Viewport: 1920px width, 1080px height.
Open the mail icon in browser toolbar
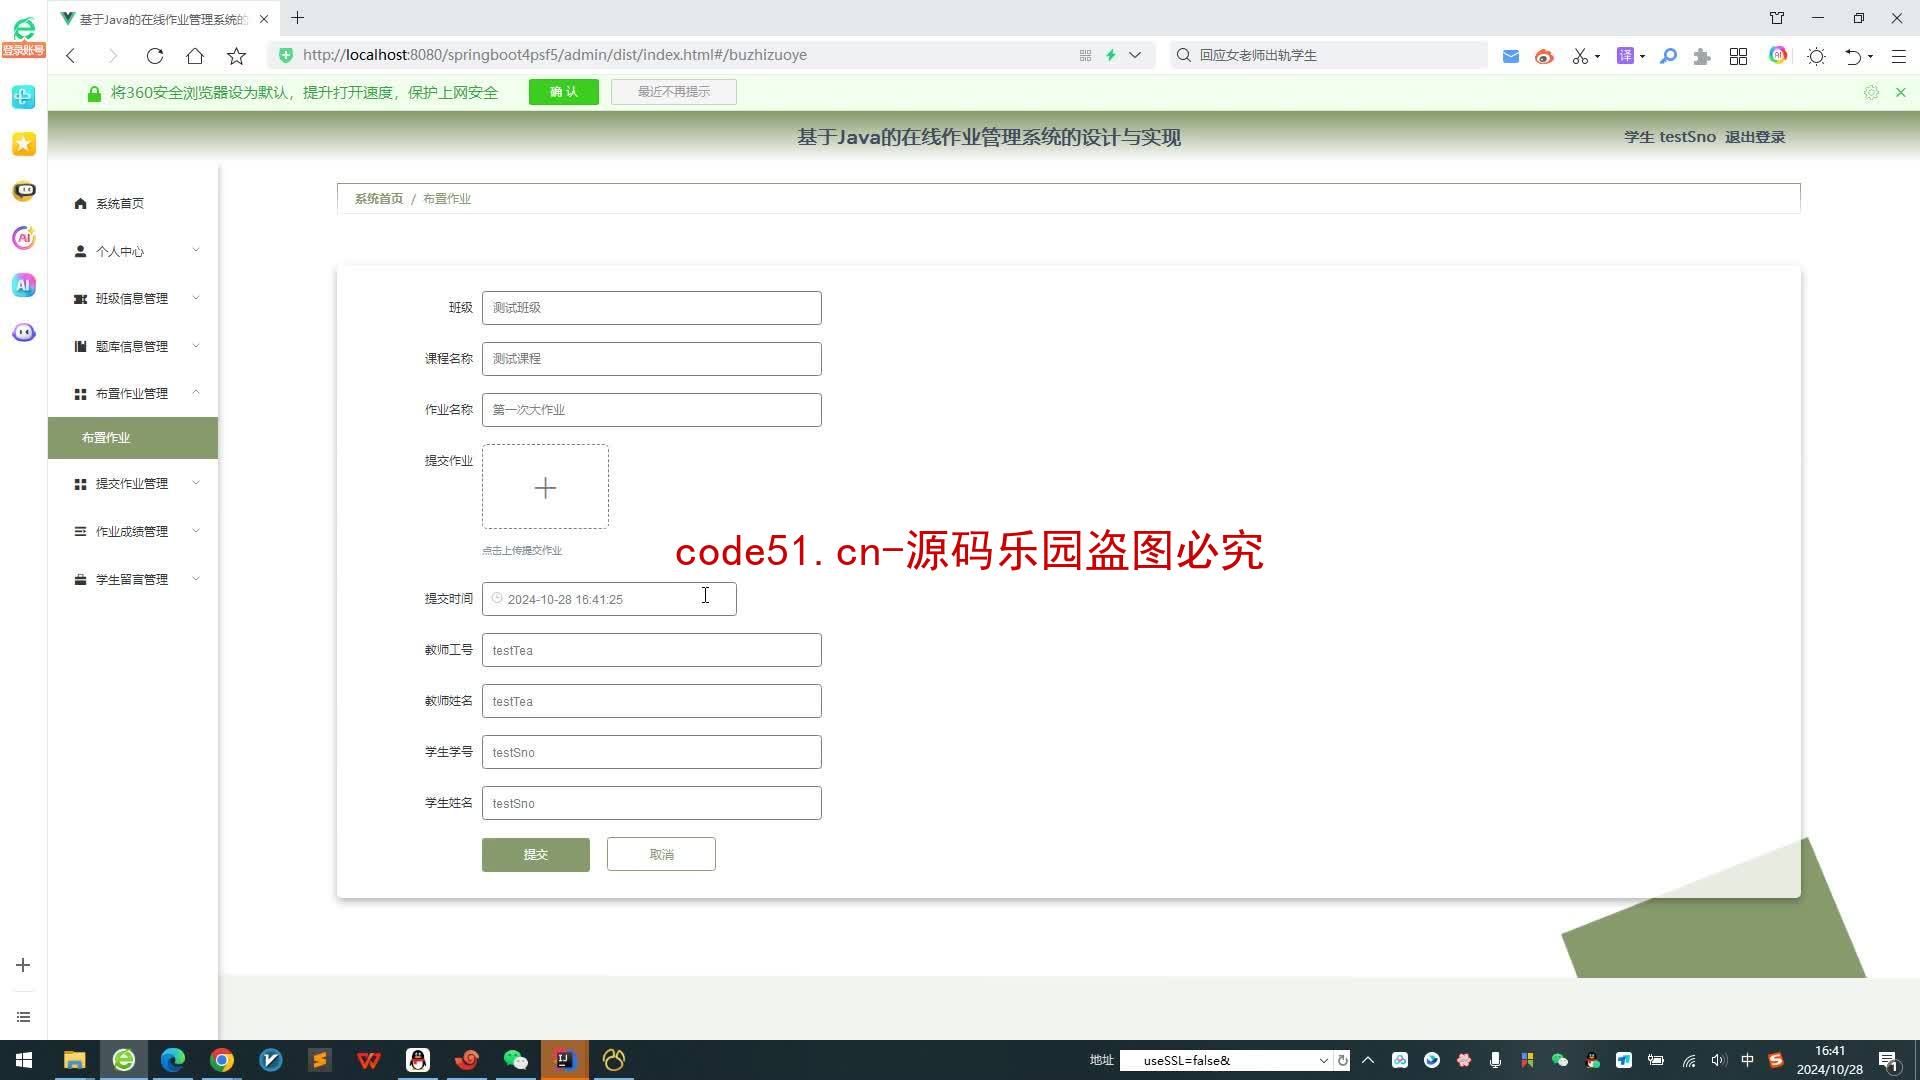(1511, 56)
